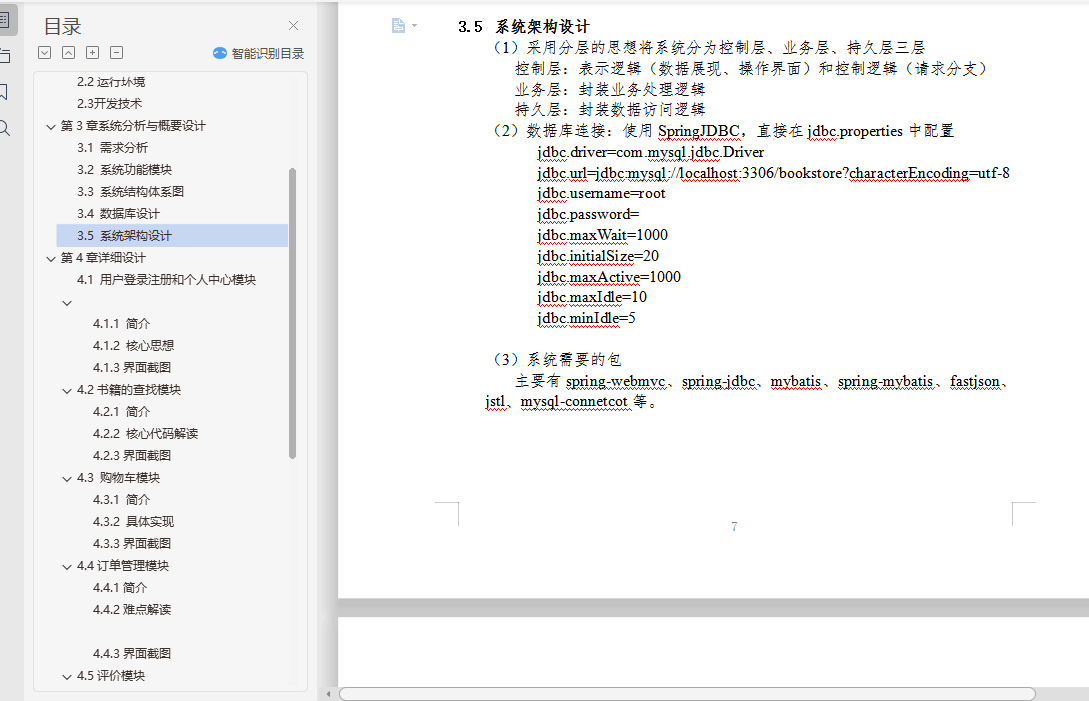Image resolution: width=1089 pixels, height=701 pixels.
Task: Click the document horizontal scrollbar thumb
Action: 687,694
